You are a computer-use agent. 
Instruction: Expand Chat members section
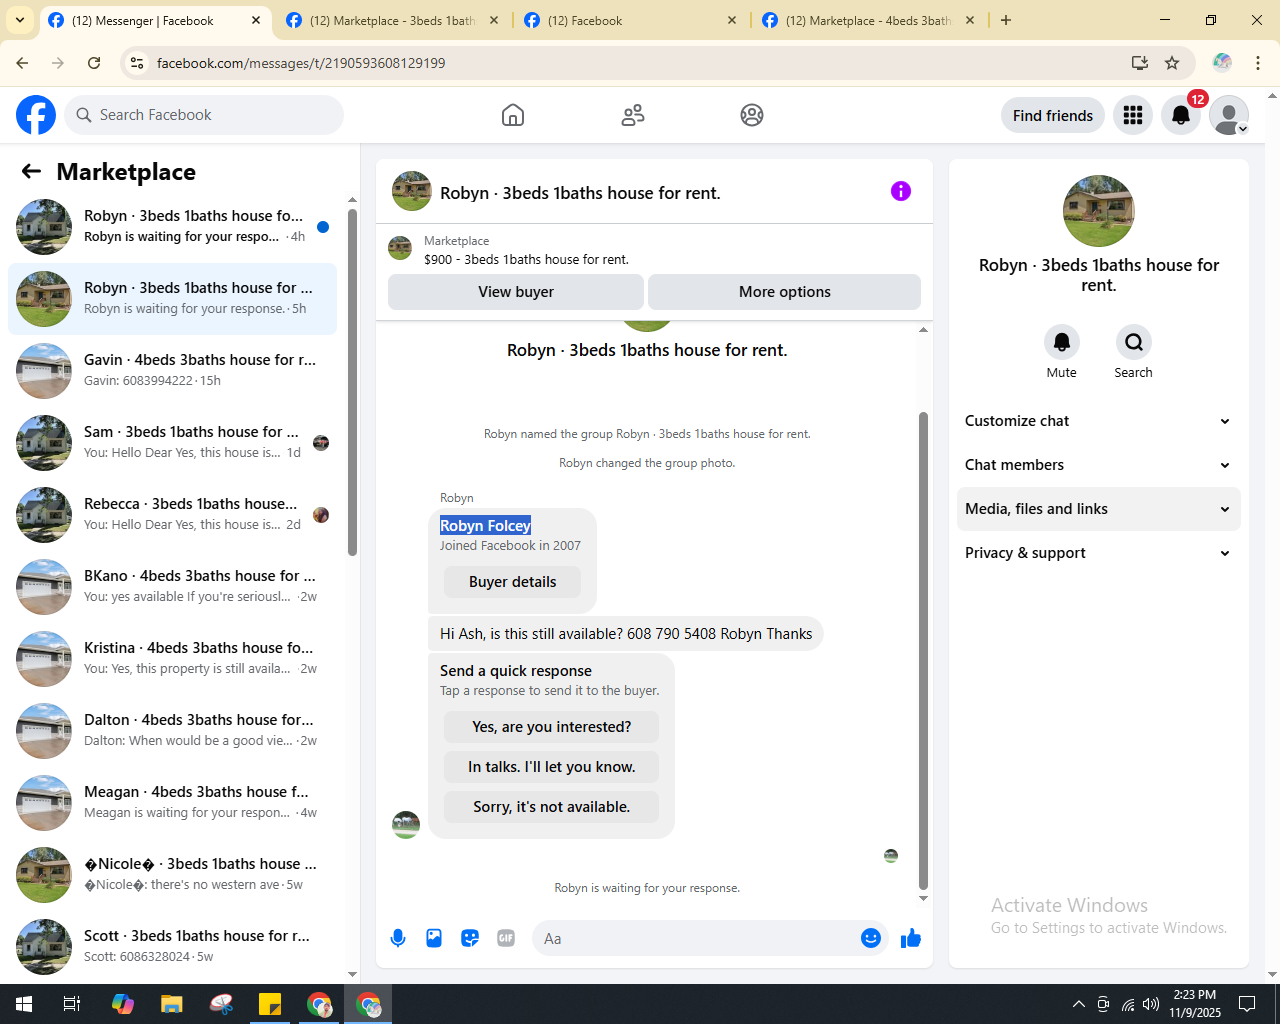click(1098, 465)
